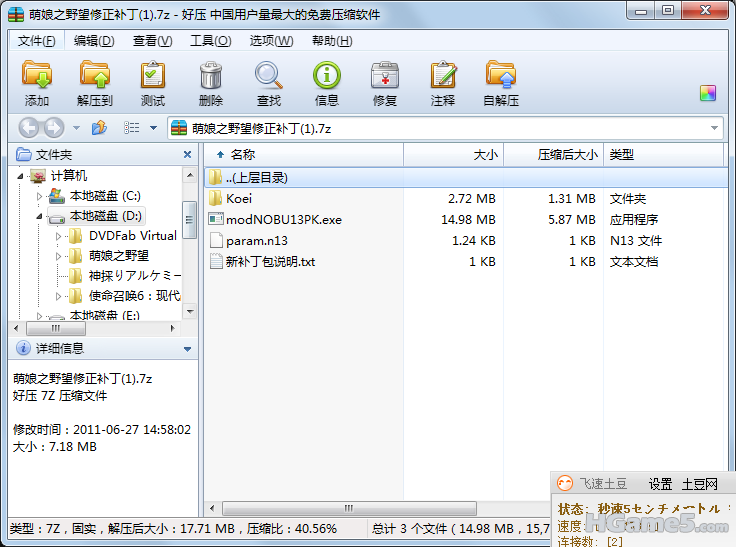Select 本地磁盘 (D:) in folder tree
Screen dimensions: 736x547
pos(106,216)
